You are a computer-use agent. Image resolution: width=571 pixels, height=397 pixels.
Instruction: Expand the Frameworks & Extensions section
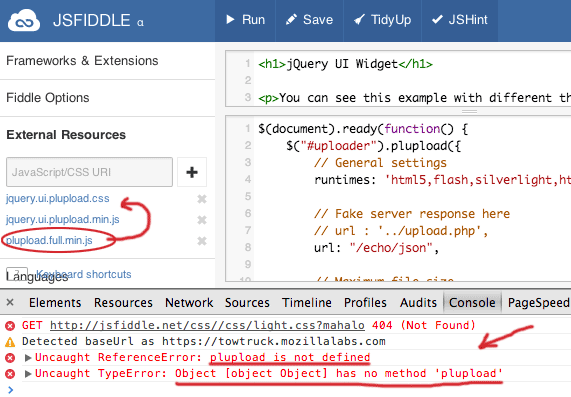82,60
